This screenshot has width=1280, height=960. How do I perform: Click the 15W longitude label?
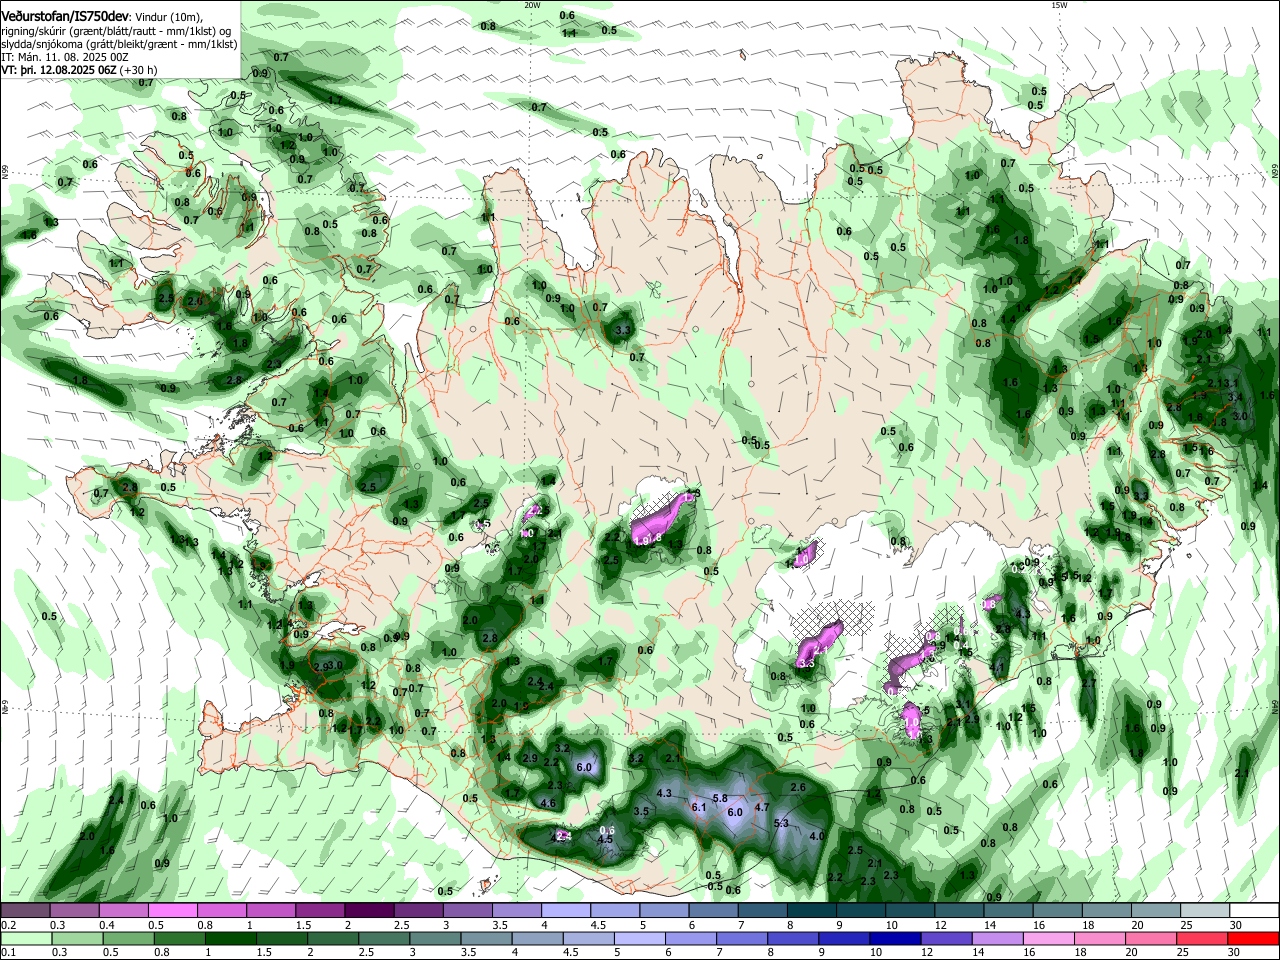pyautogui.click(x=1059, y=5)
